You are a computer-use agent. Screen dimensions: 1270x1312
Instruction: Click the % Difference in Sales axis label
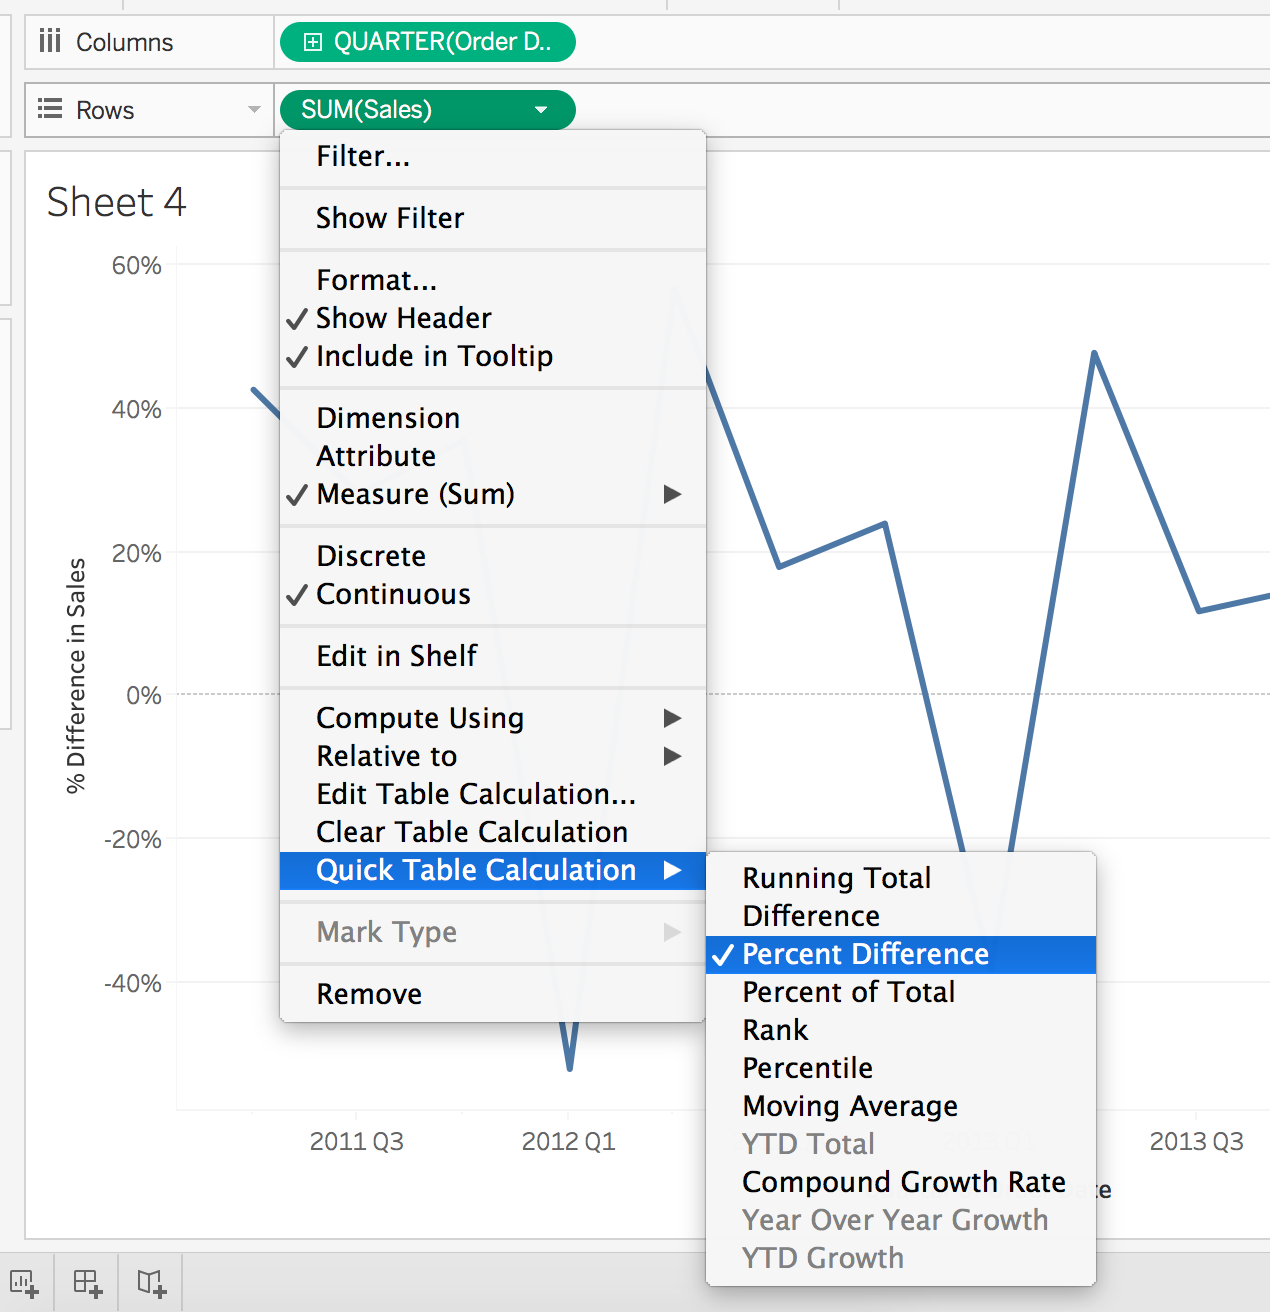(x=76, y=676)
